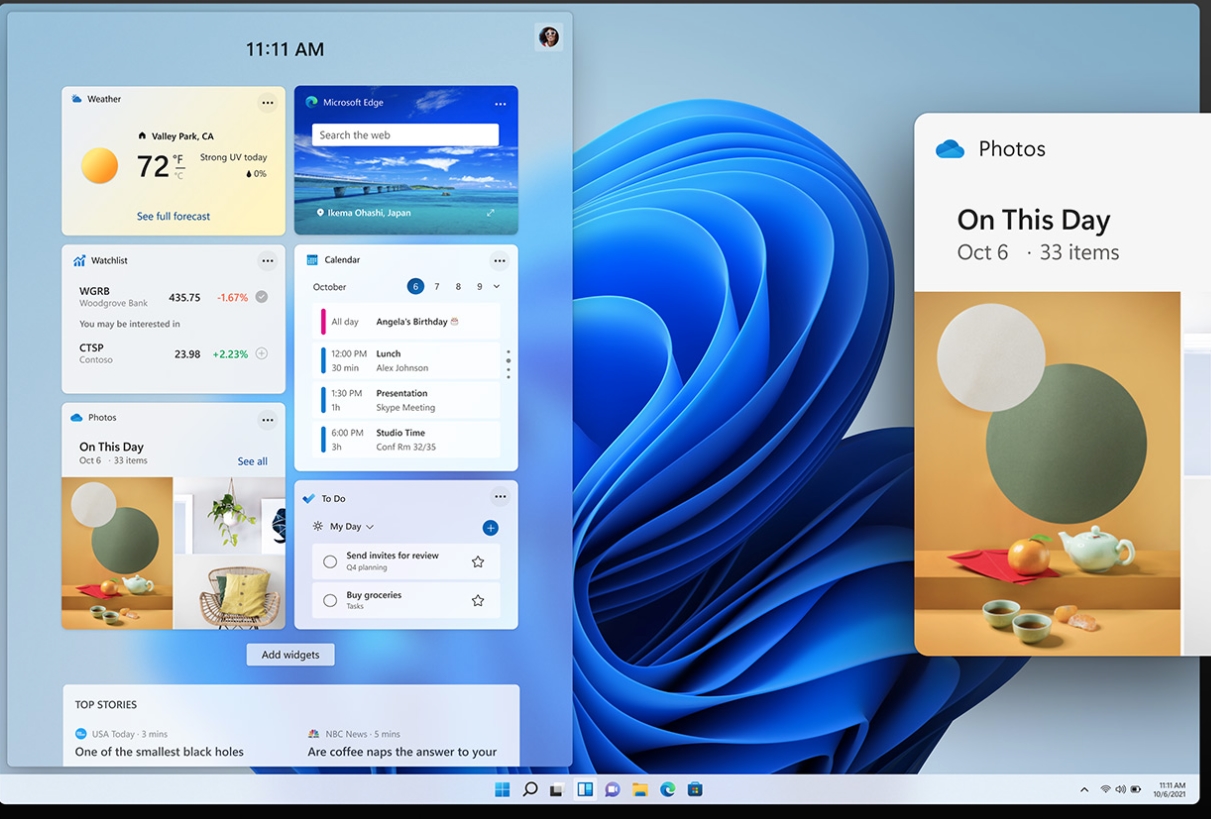
Task: Star the Send invites for review task
Action: [478, 562]
